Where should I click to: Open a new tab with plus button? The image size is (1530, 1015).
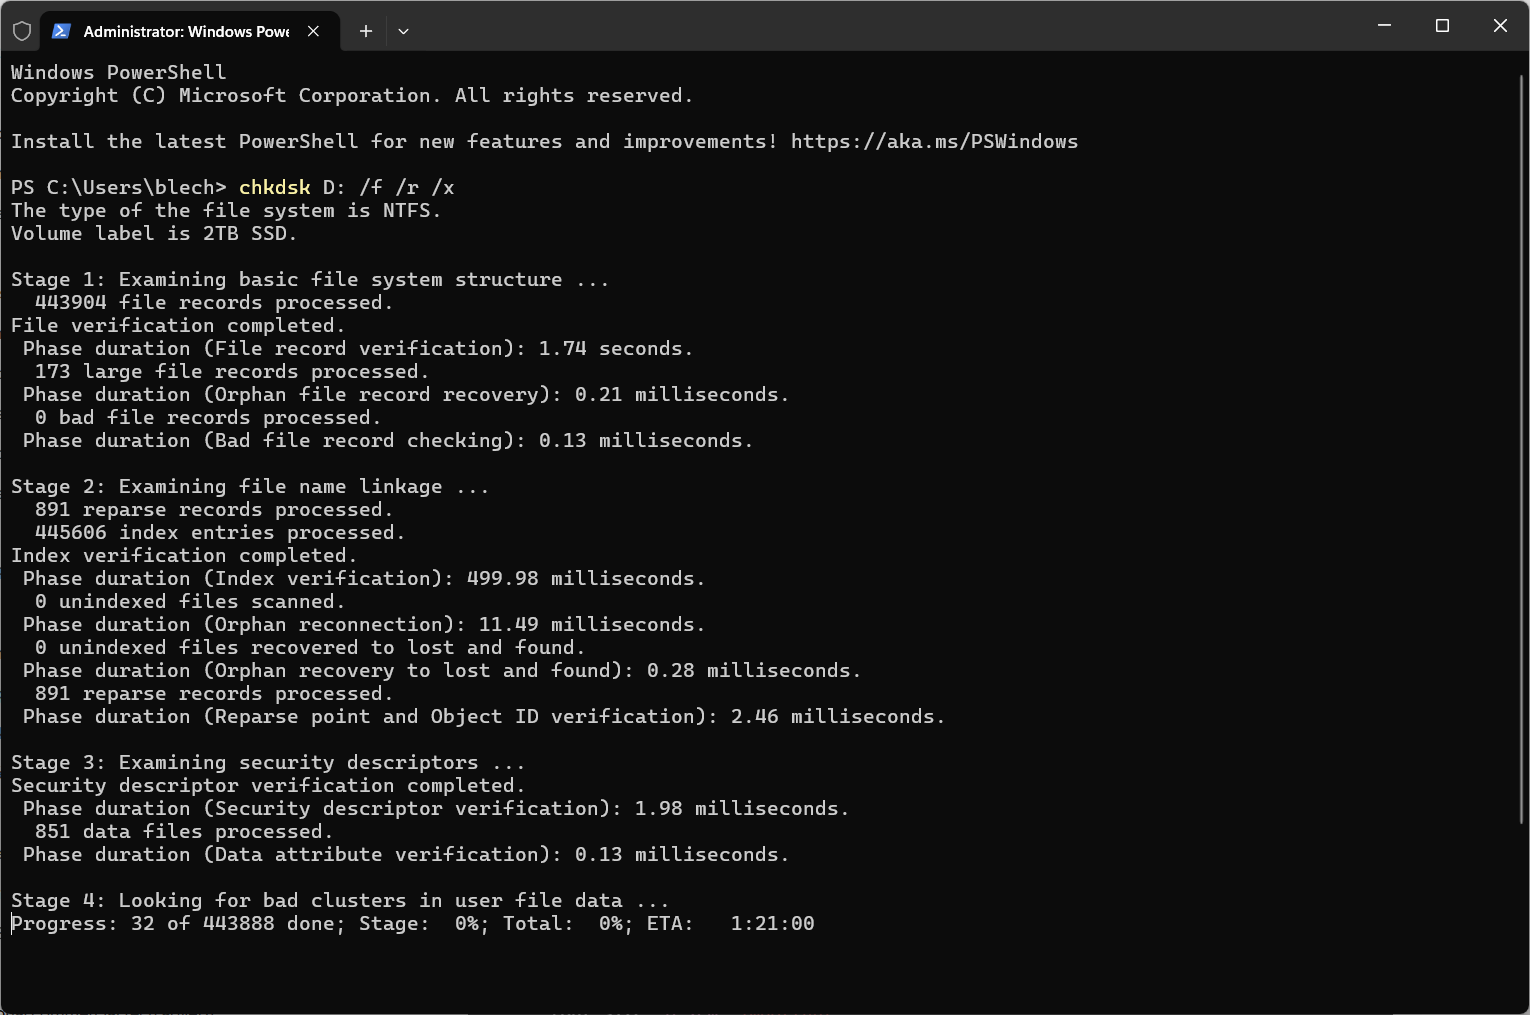tap(366, 31)
